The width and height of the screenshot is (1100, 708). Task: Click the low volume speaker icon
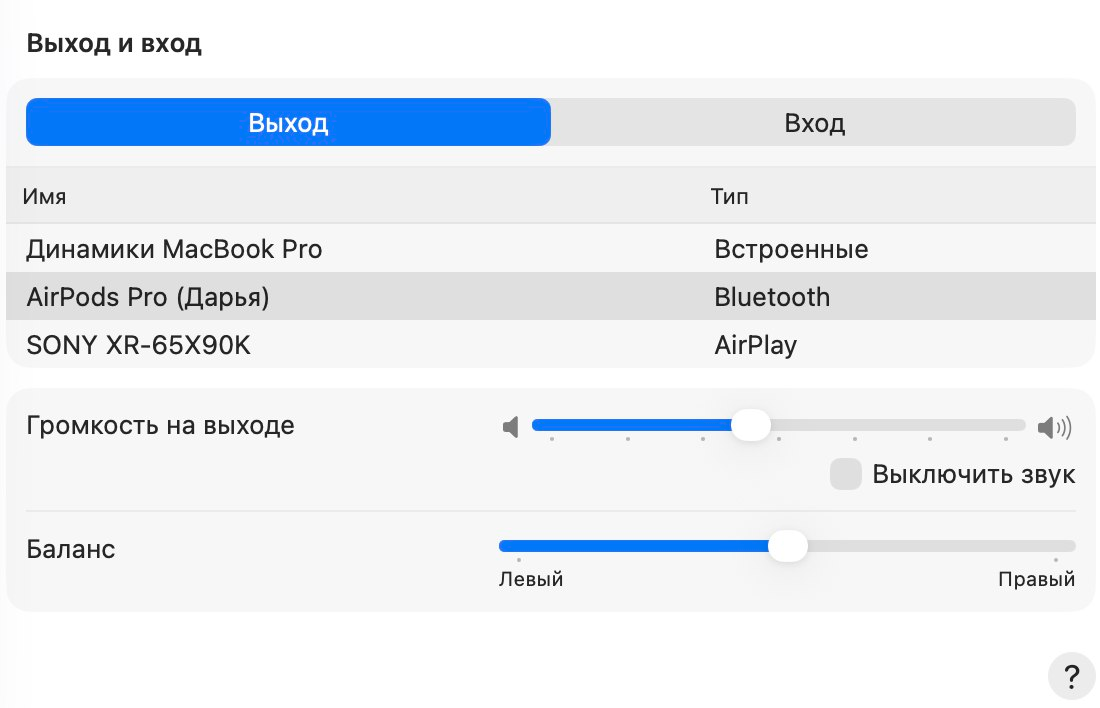pyautogui.click(x=511, y=428)
